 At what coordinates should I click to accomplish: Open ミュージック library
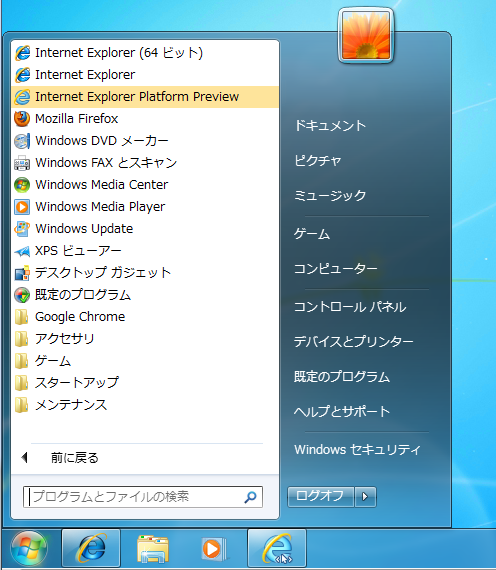(x=330, y=196)
